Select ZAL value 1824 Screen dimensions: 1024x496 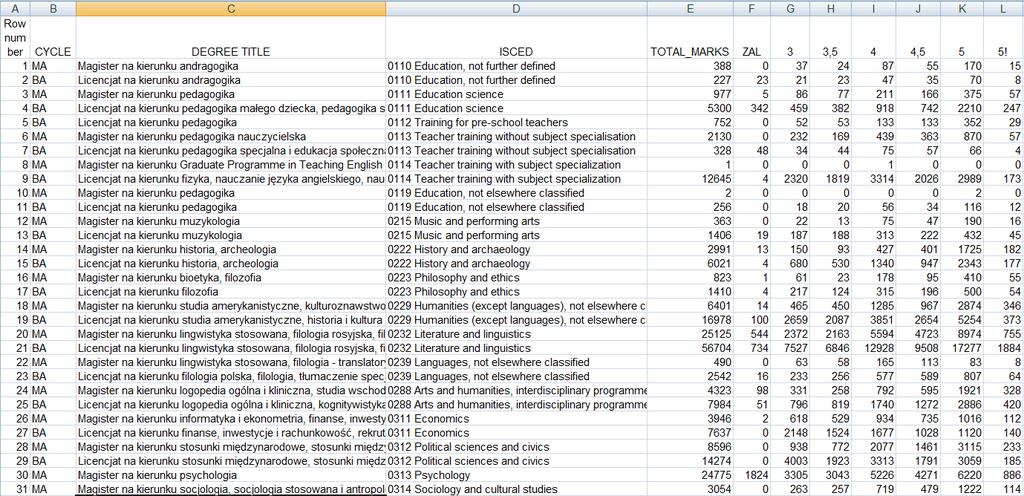pos(752,475)
